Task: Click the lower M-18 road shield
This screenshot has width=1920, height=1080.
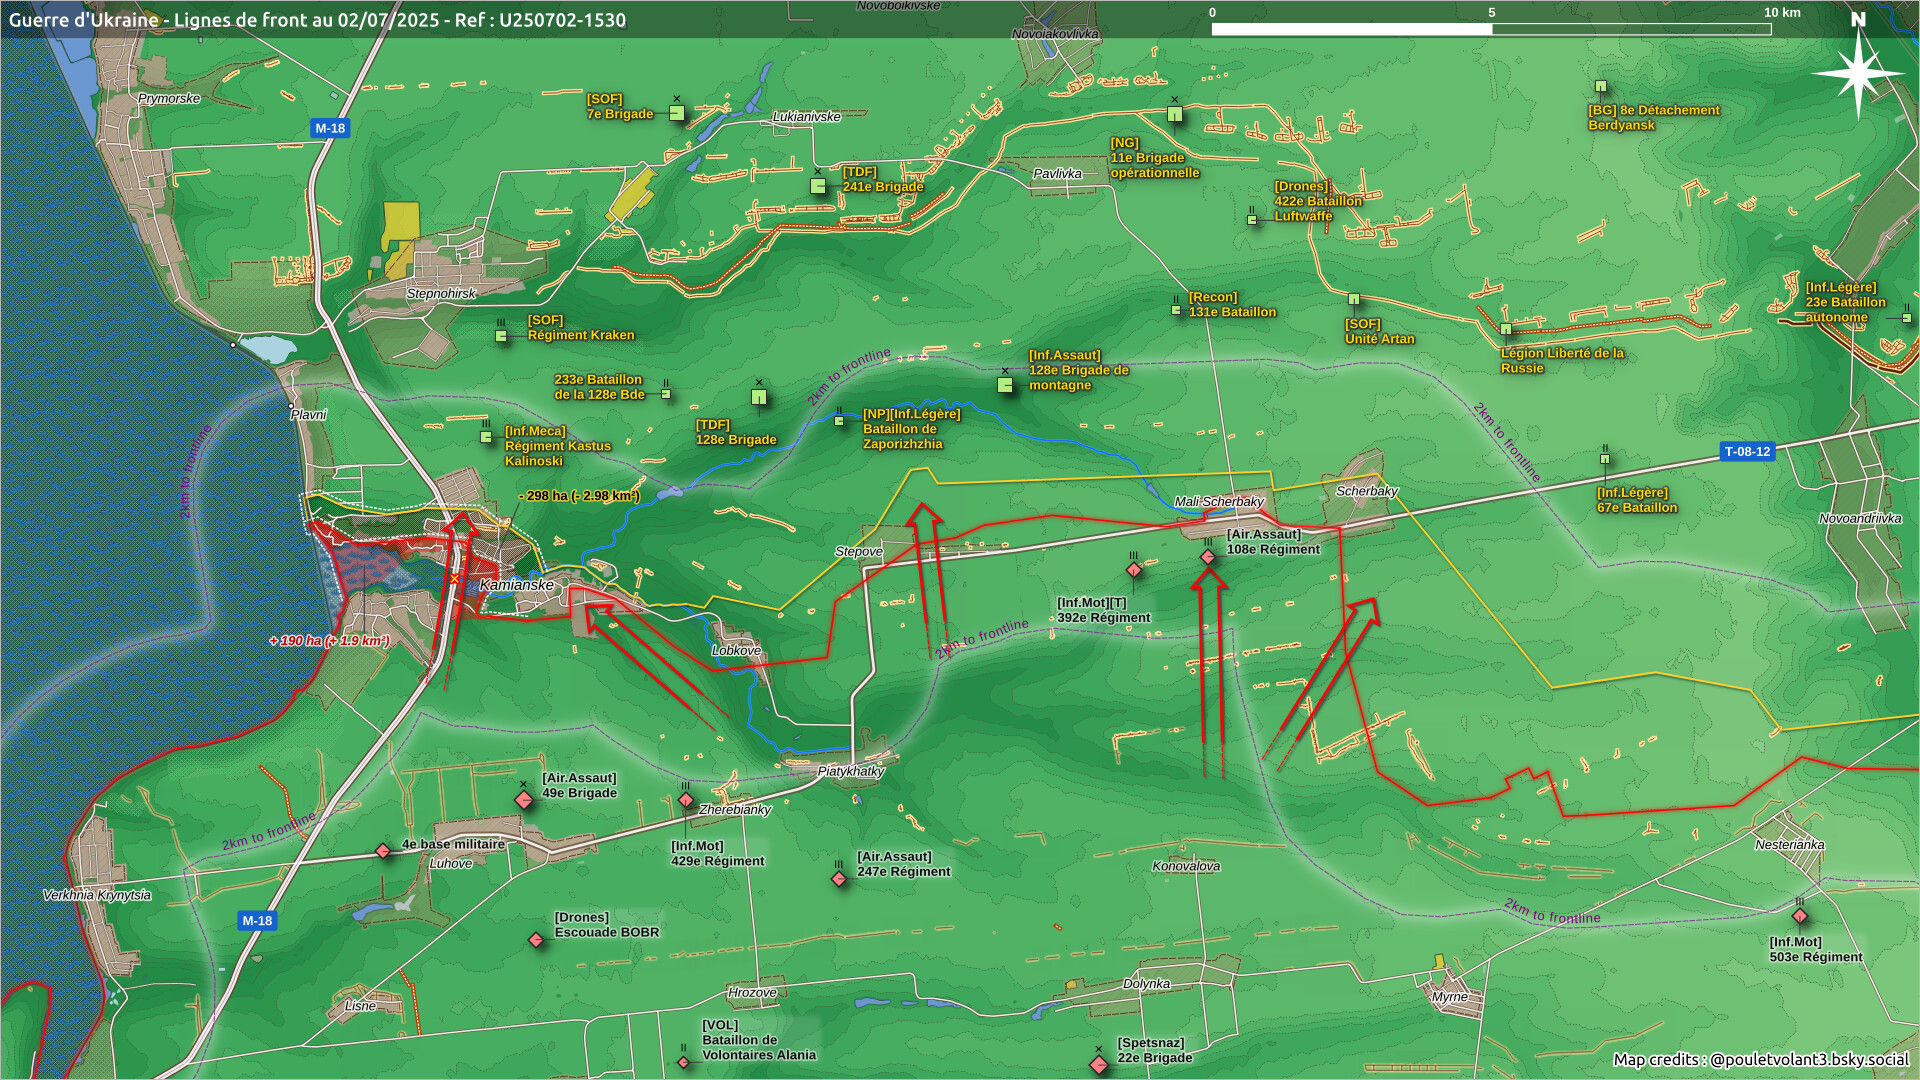Action: pyautogui.click(x=257, y=921)
